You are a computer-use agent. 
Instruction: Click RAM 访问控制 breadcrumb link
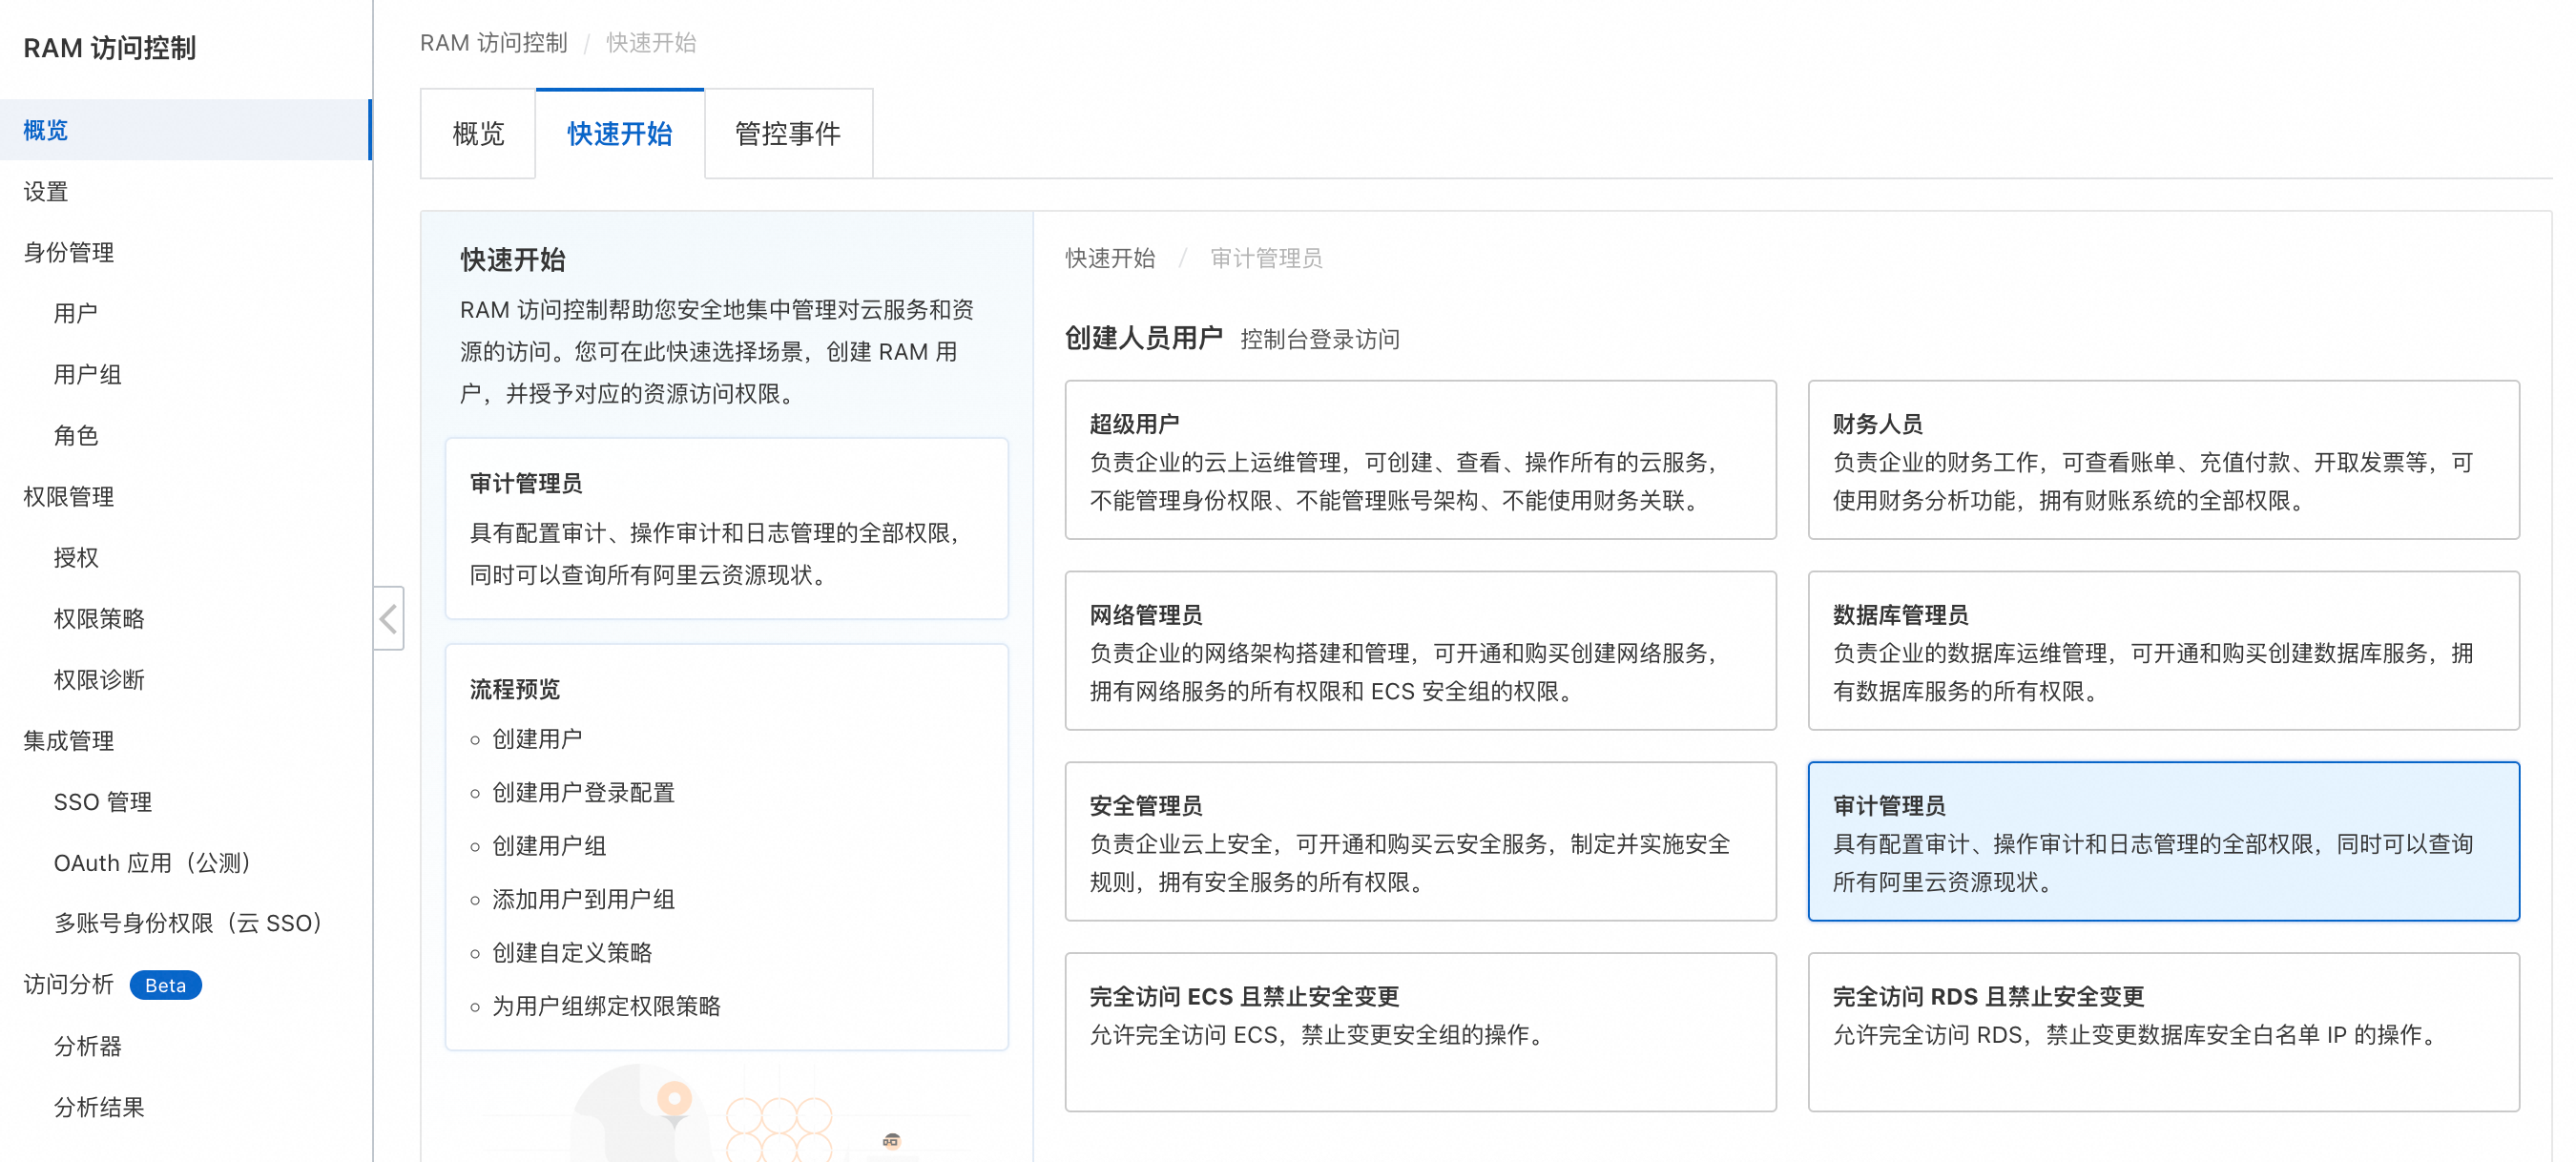pos(493,43)
